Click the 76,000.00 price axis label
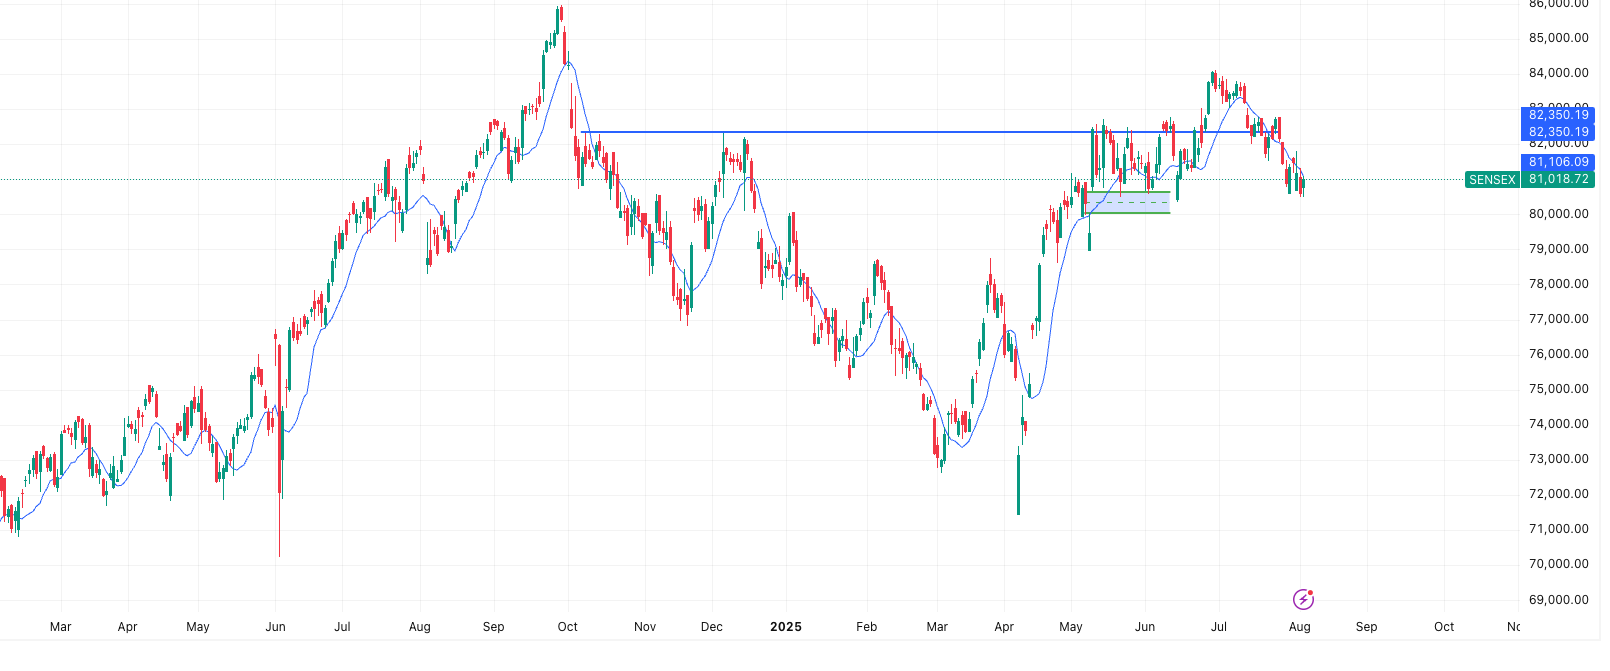This screenshot has height=671, width=1610. point(1558,354)
